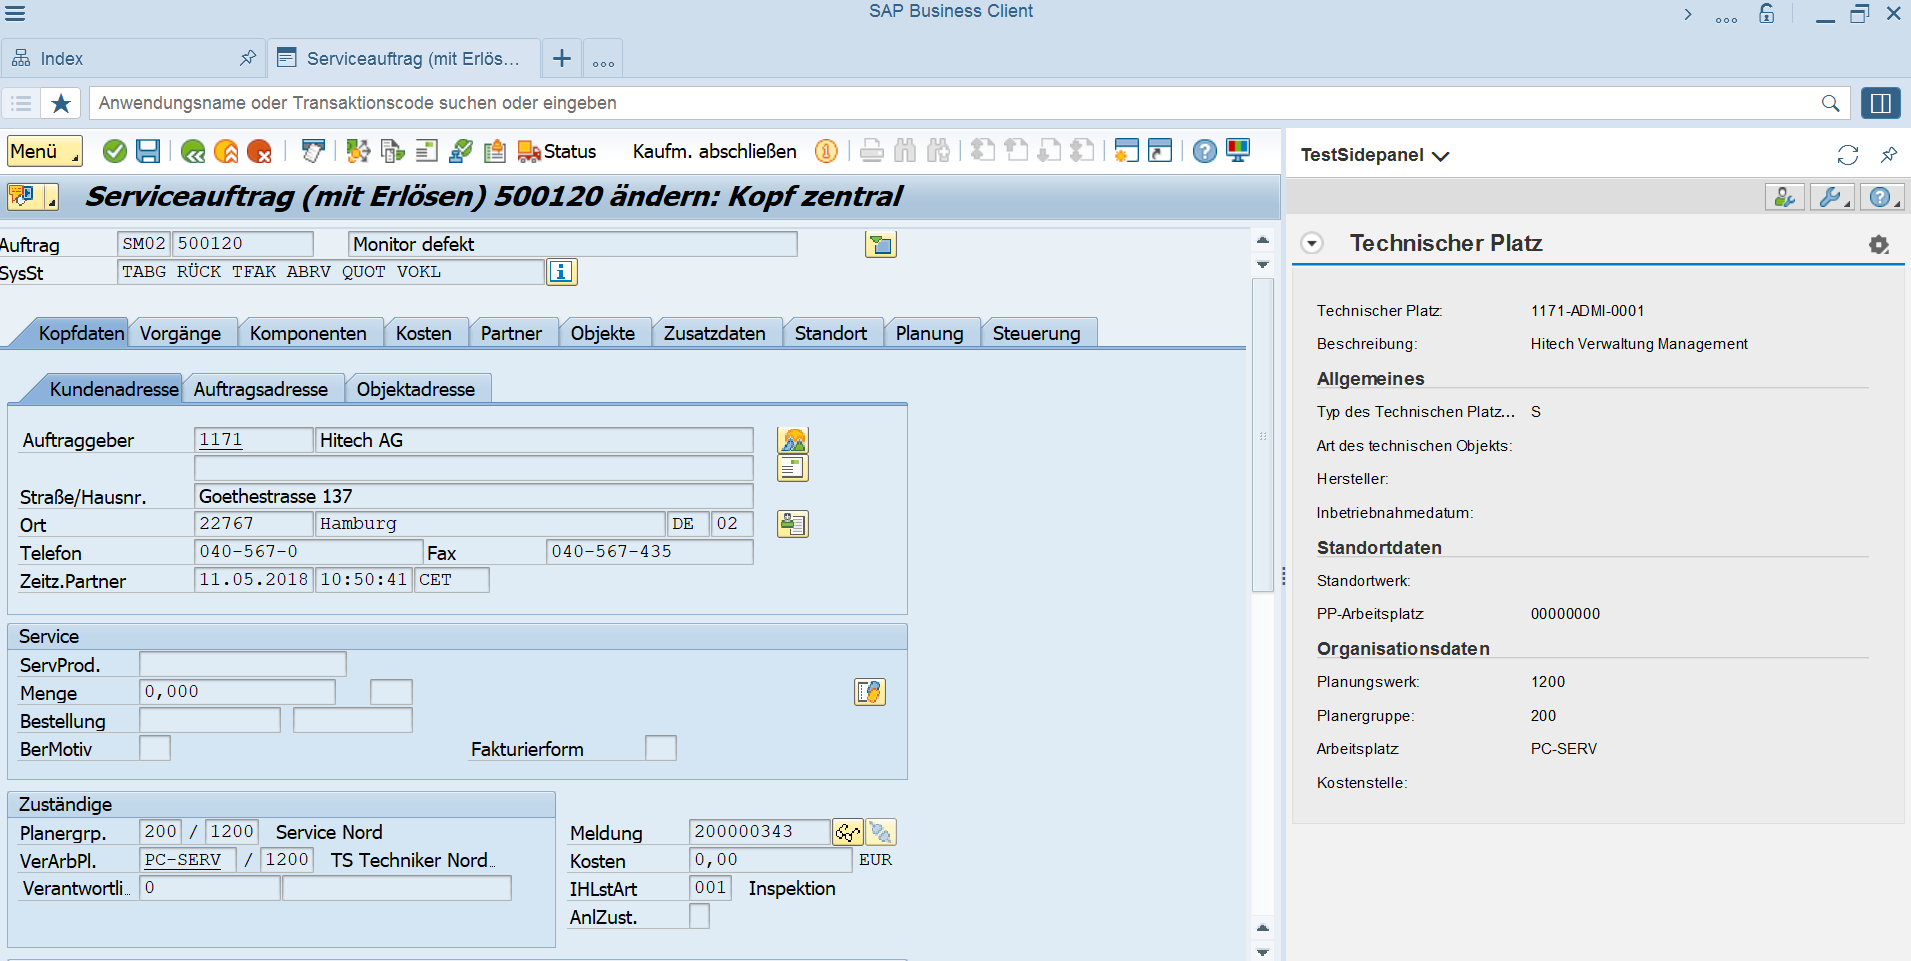
Task: Click the Customize Local Layout monitor icon
Action: tap(1238, 151)
